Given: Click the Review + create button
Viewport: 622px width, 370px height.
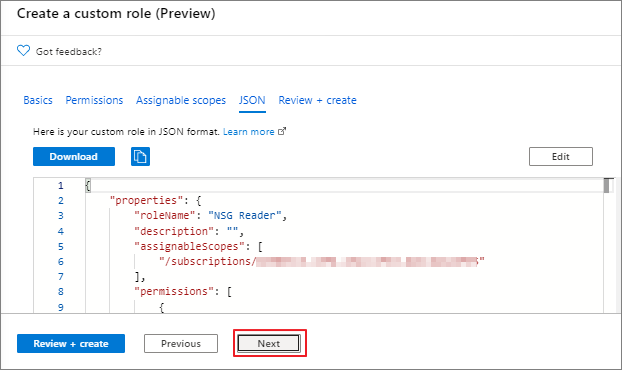Looking at the screenshot, I should pyautogui.click(x=71, y=343).
